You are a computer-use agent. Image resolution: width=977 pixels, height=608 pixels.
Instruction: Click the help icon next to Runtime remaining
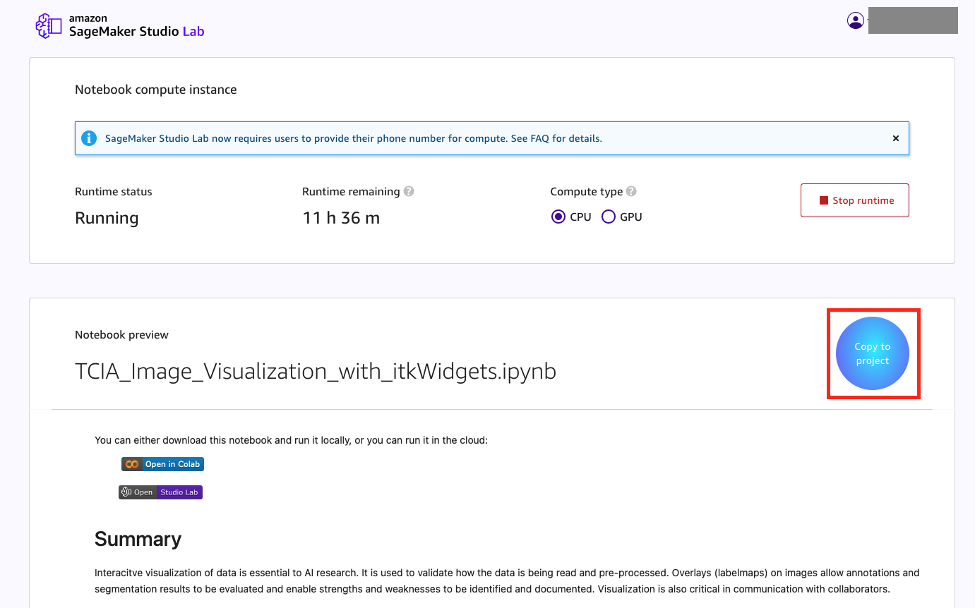(409, 191)
